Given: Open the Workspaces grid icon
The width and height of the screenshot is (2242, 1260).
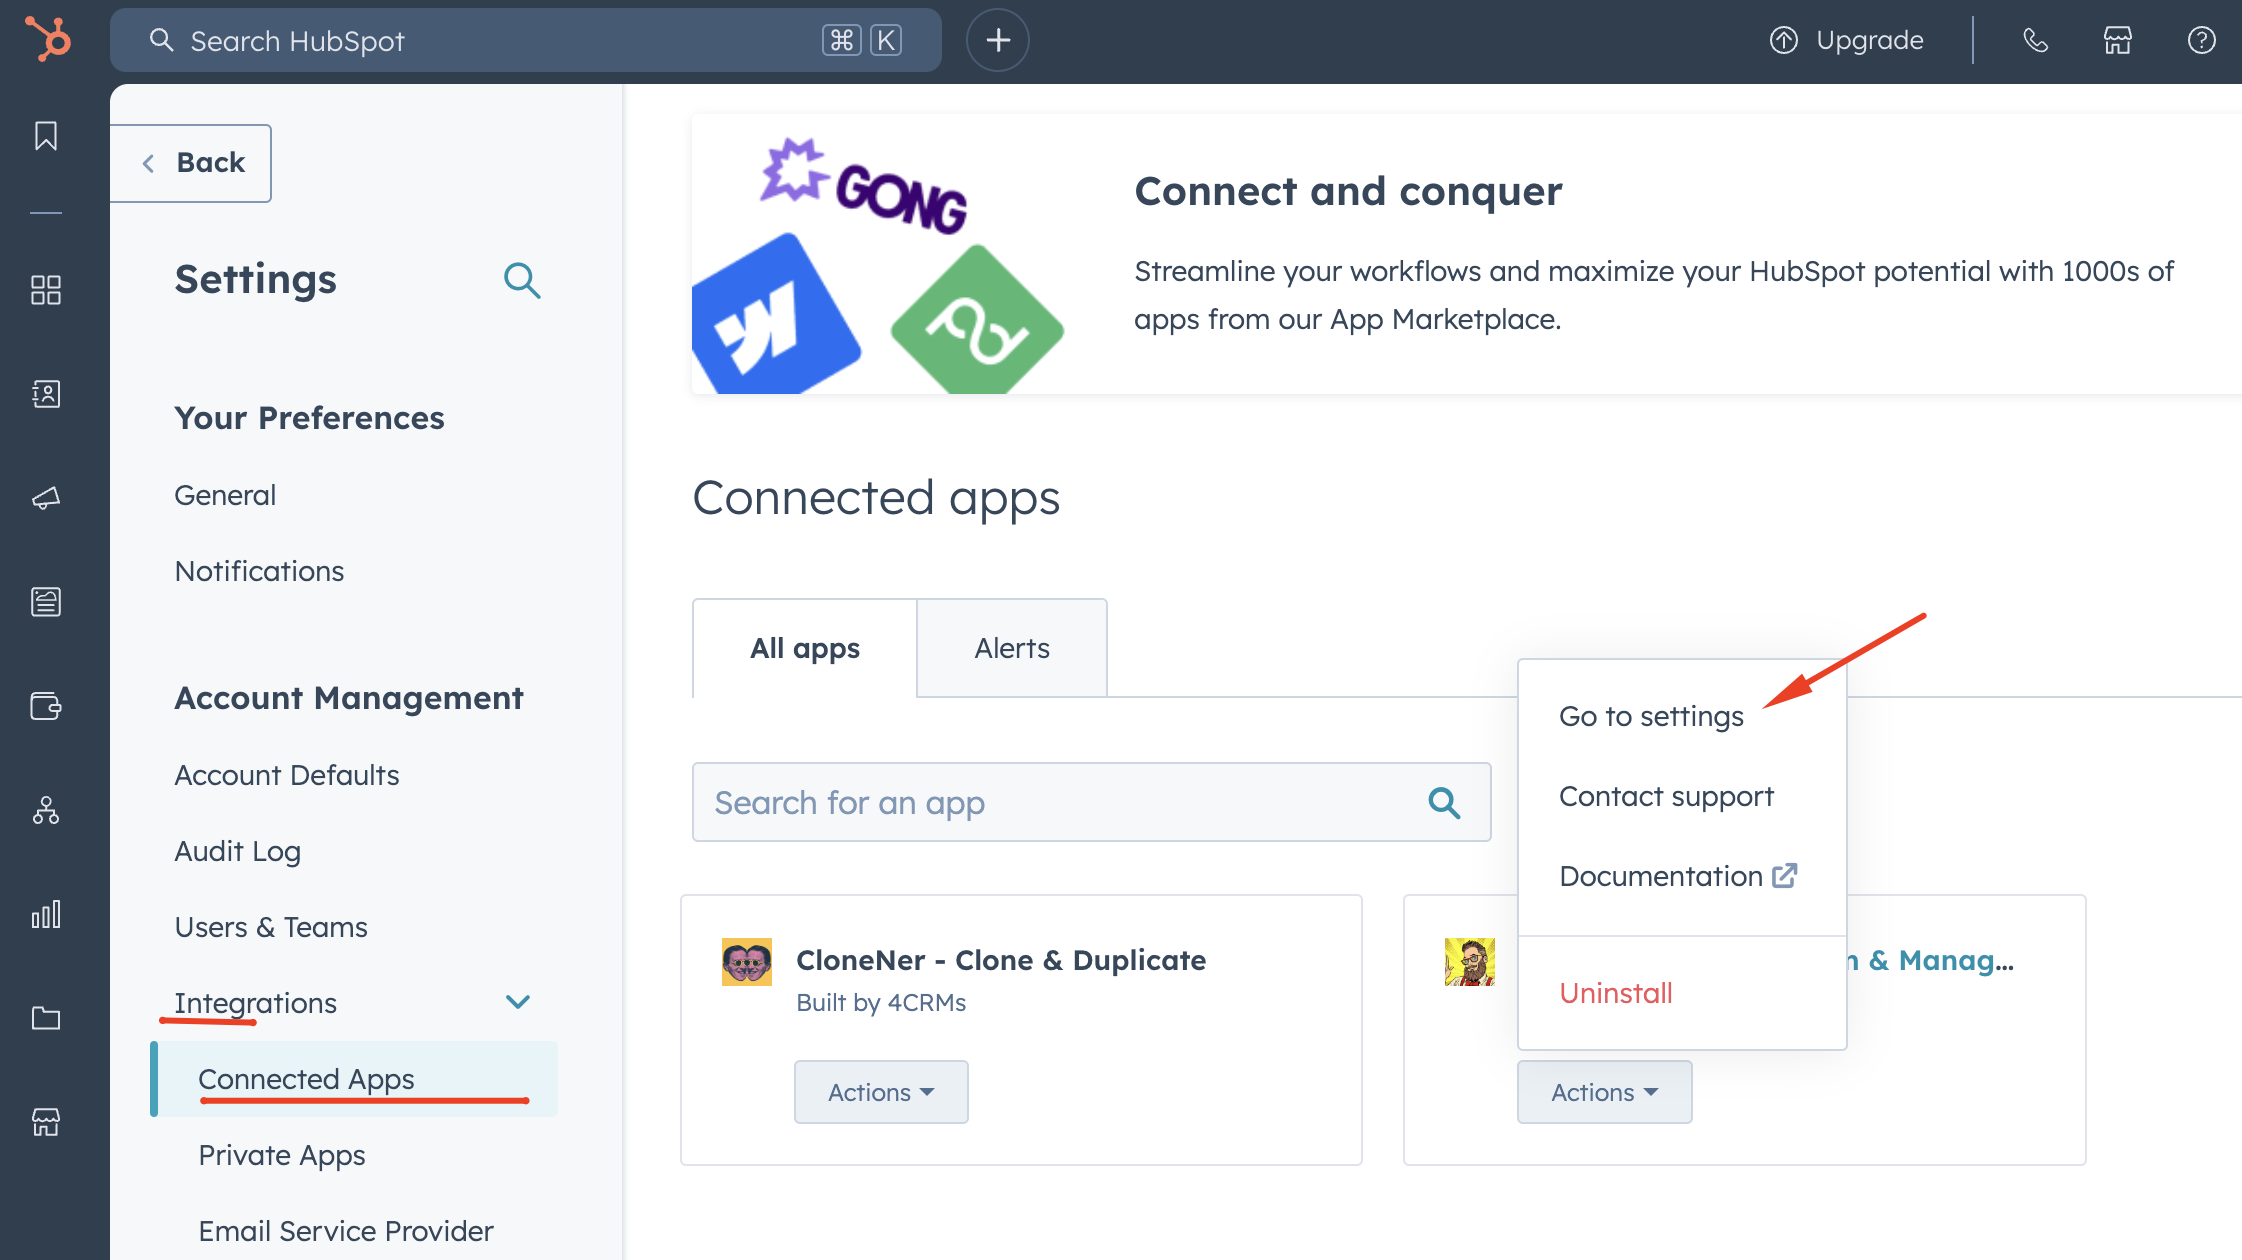Looking at the screenshot, I should pos(46,290).
